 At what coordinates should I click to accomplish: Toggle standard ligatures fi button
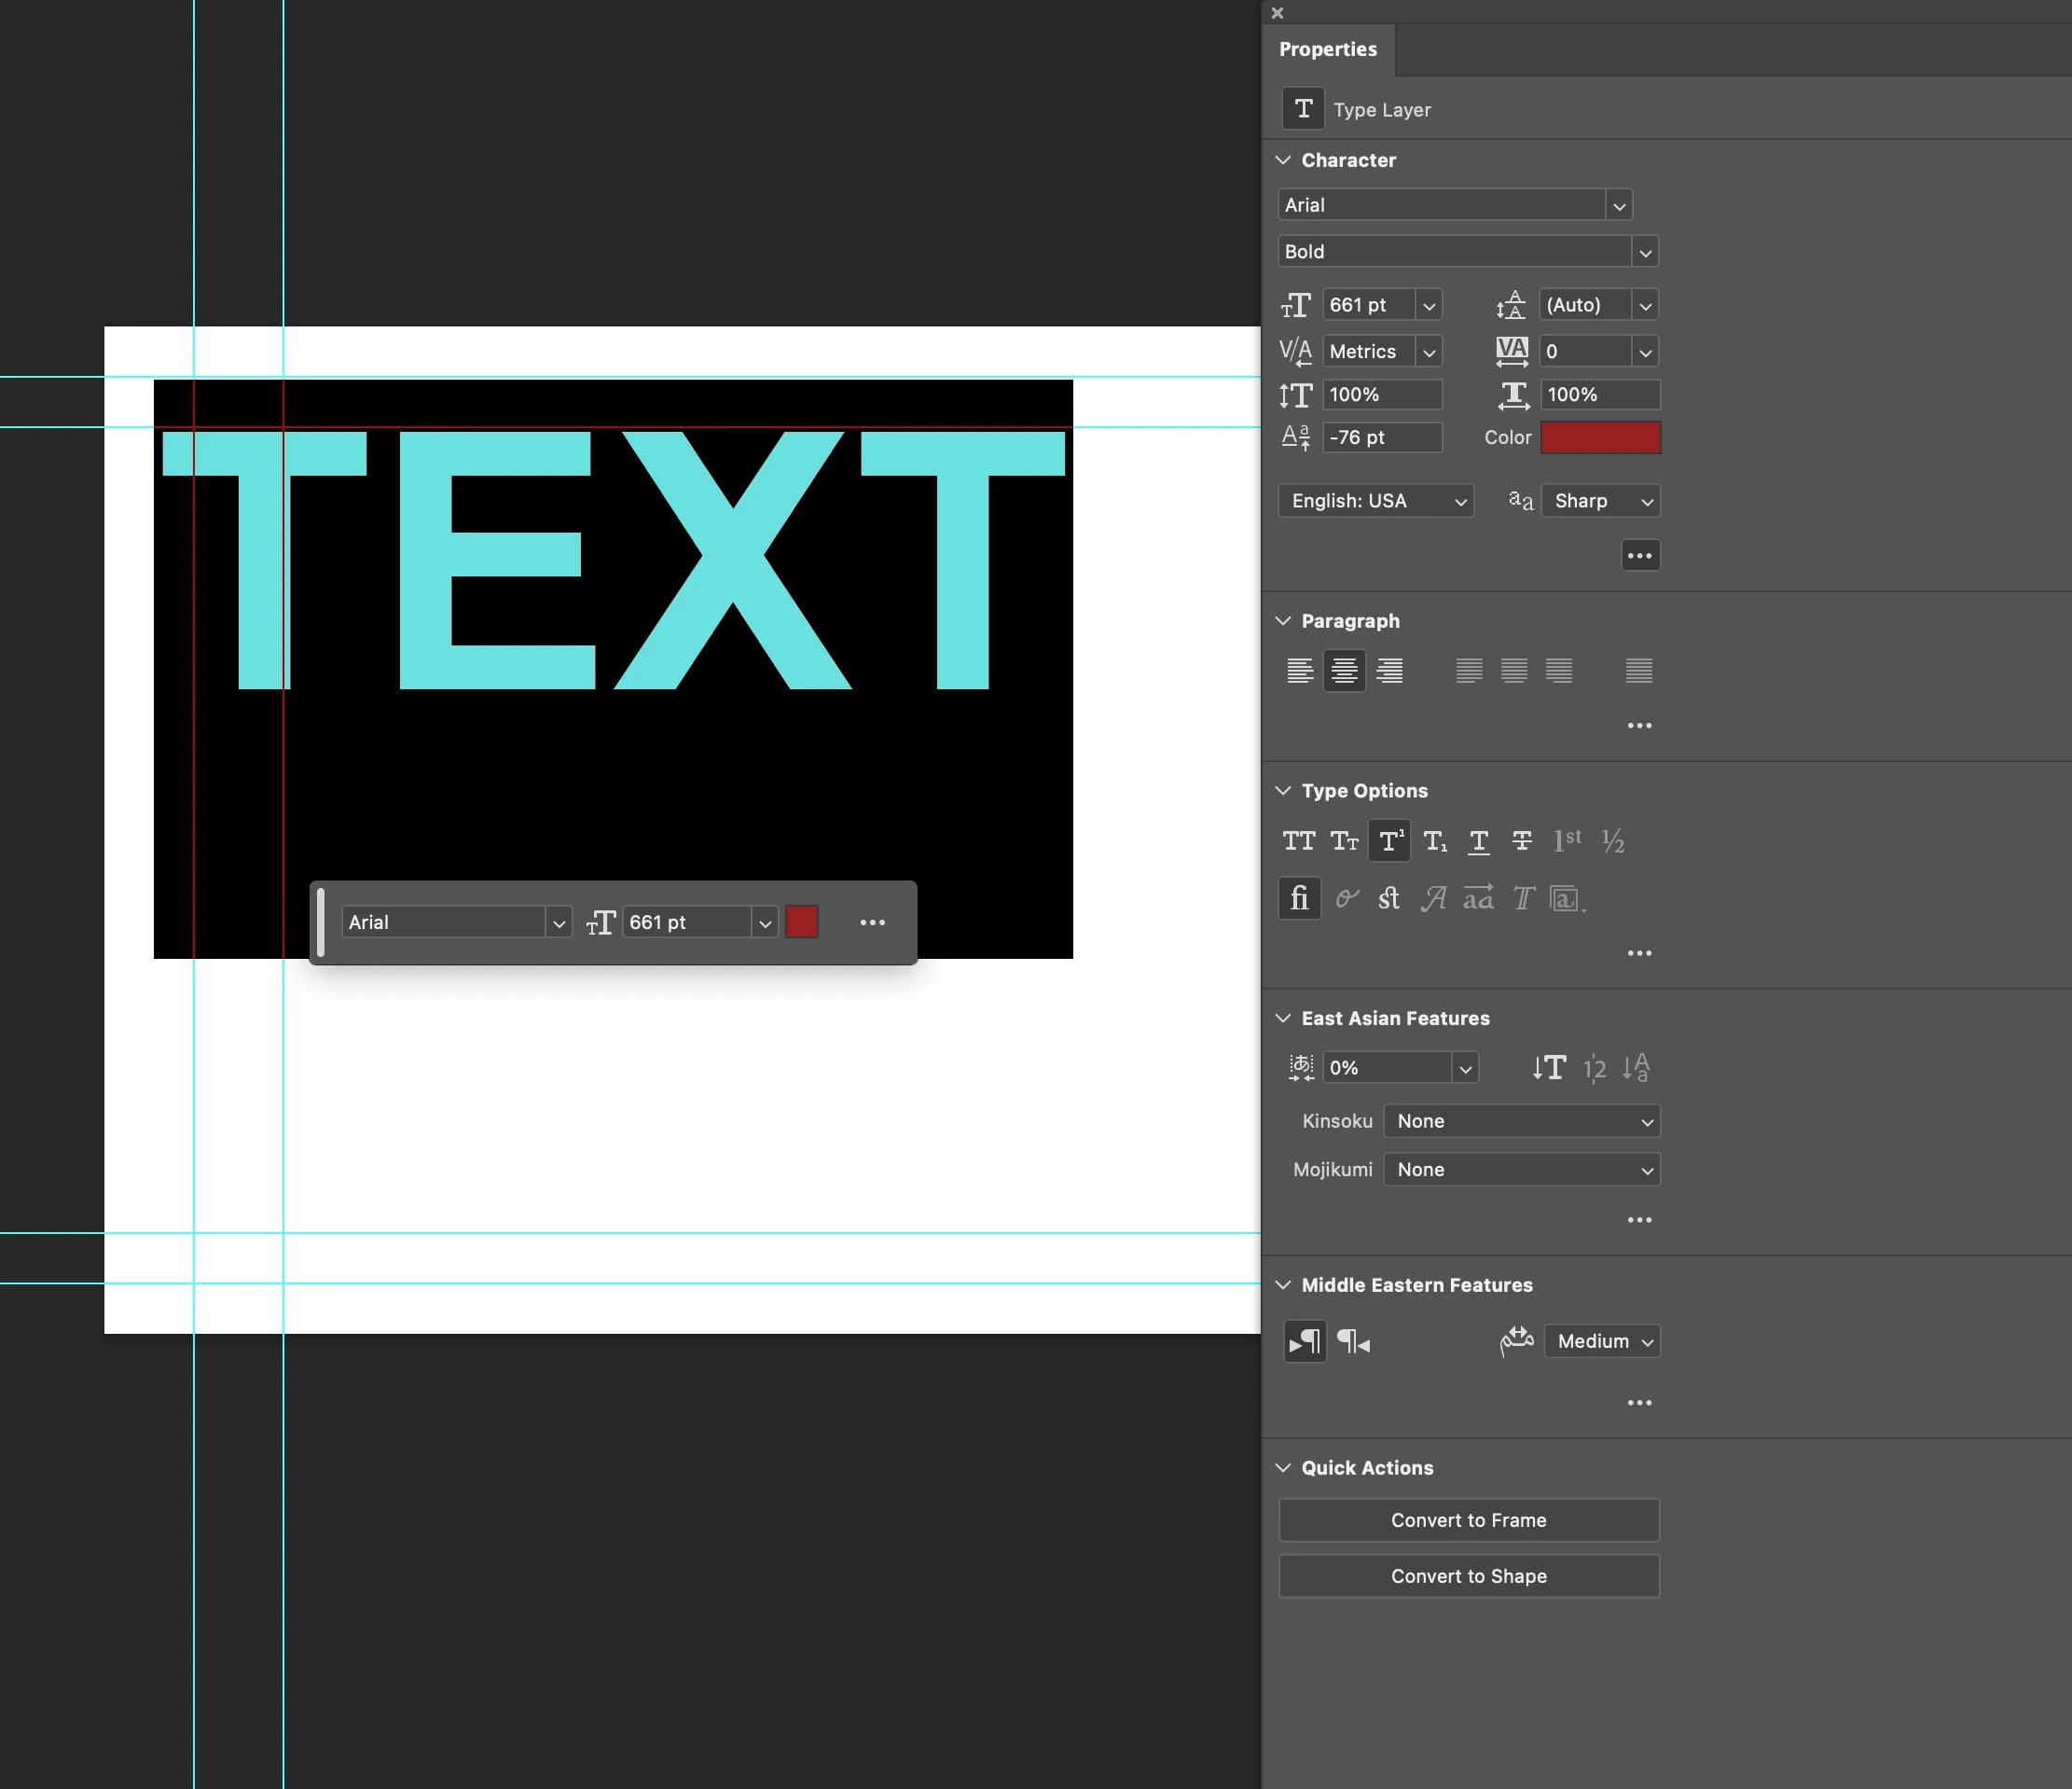coord(1299,898)
